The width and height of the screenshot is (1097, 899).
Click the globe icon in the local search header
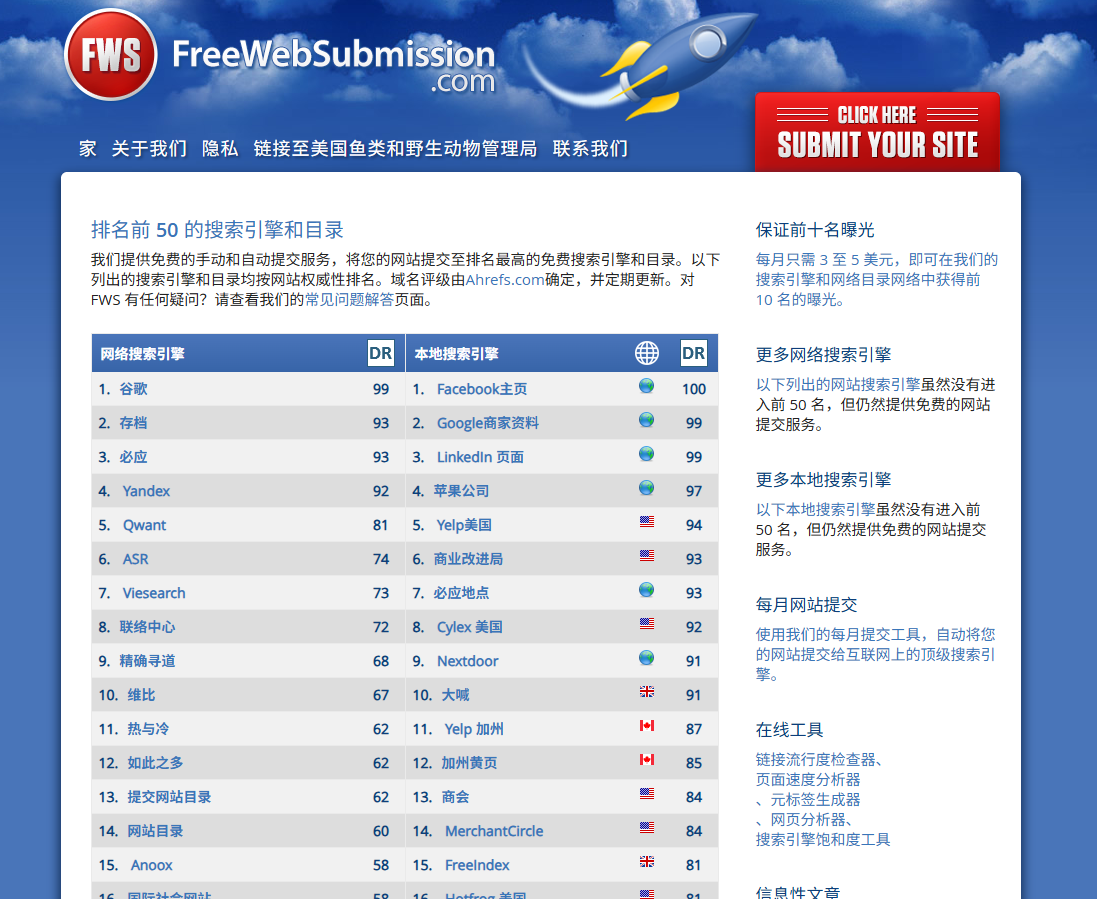(x=646, y=353)
